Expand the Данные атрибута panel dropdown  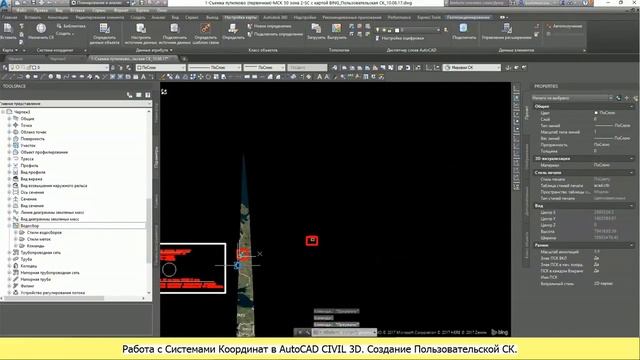click(x=154, y=50)
